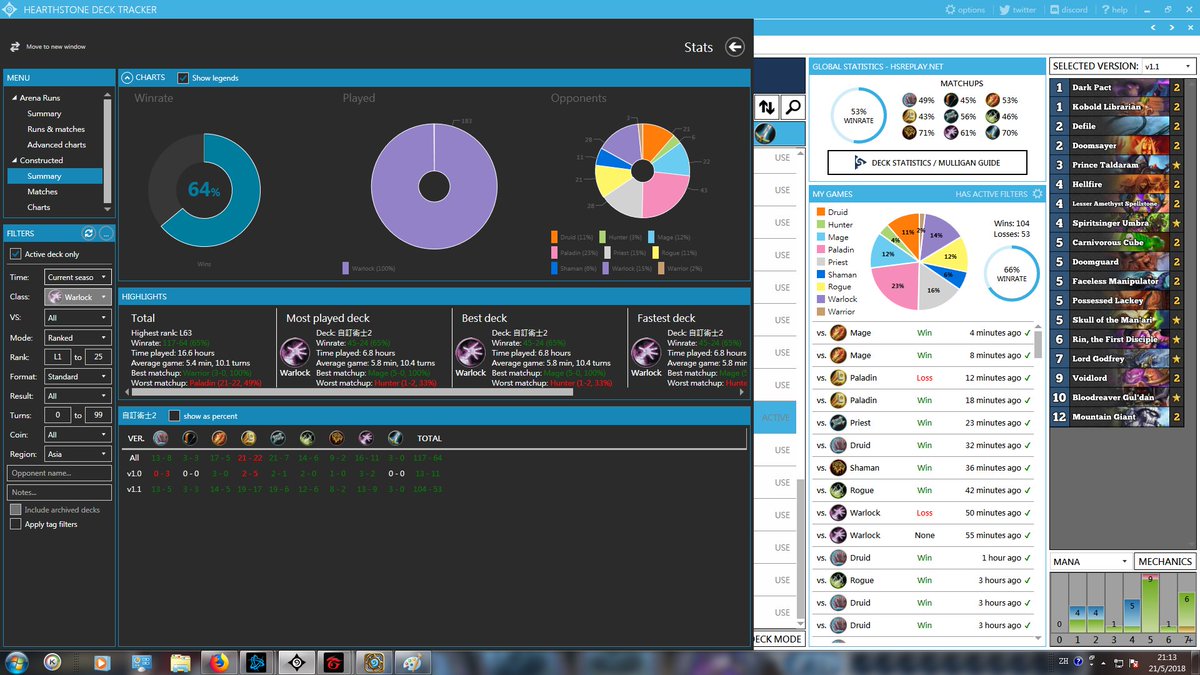Click the sort arrows icon above the deck list

[767, 107]
